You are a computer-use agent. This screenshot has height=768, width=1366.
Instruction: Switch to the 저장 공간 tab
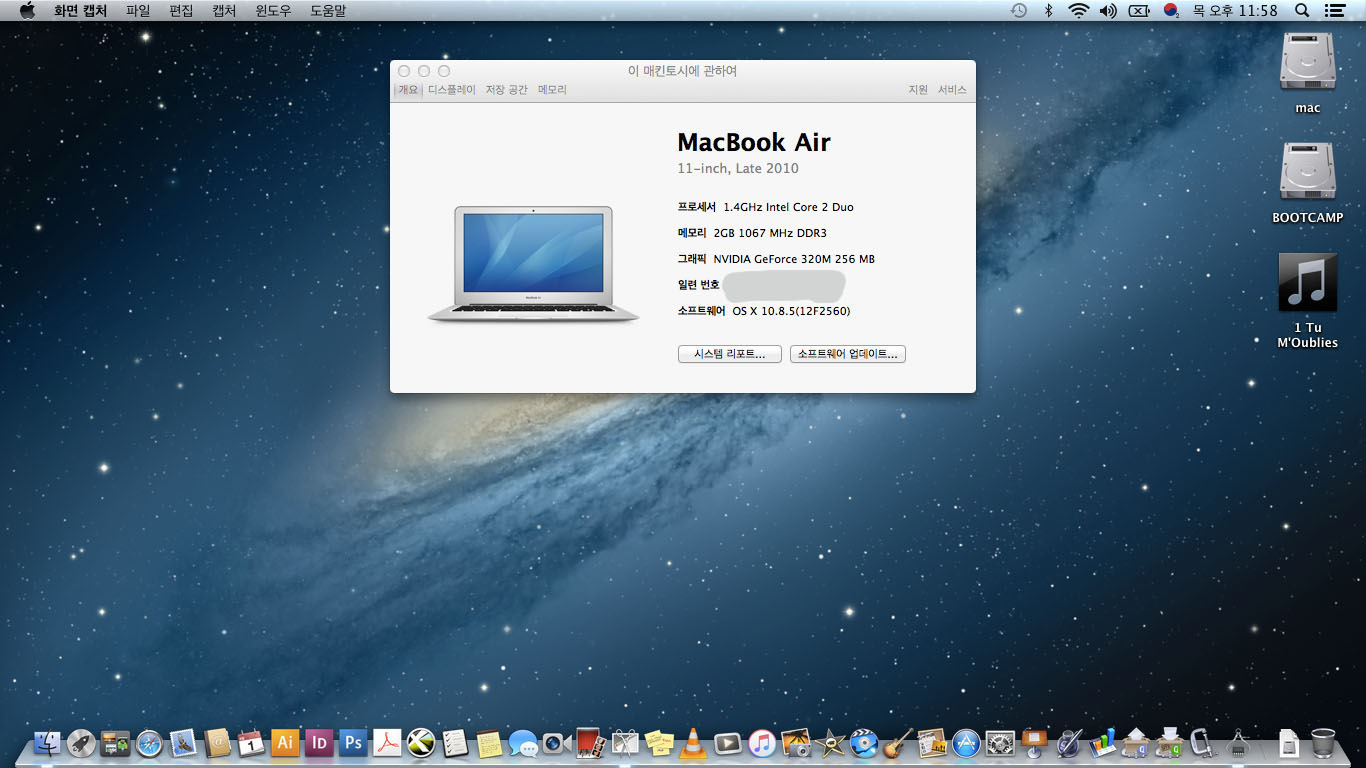[506, 90]
